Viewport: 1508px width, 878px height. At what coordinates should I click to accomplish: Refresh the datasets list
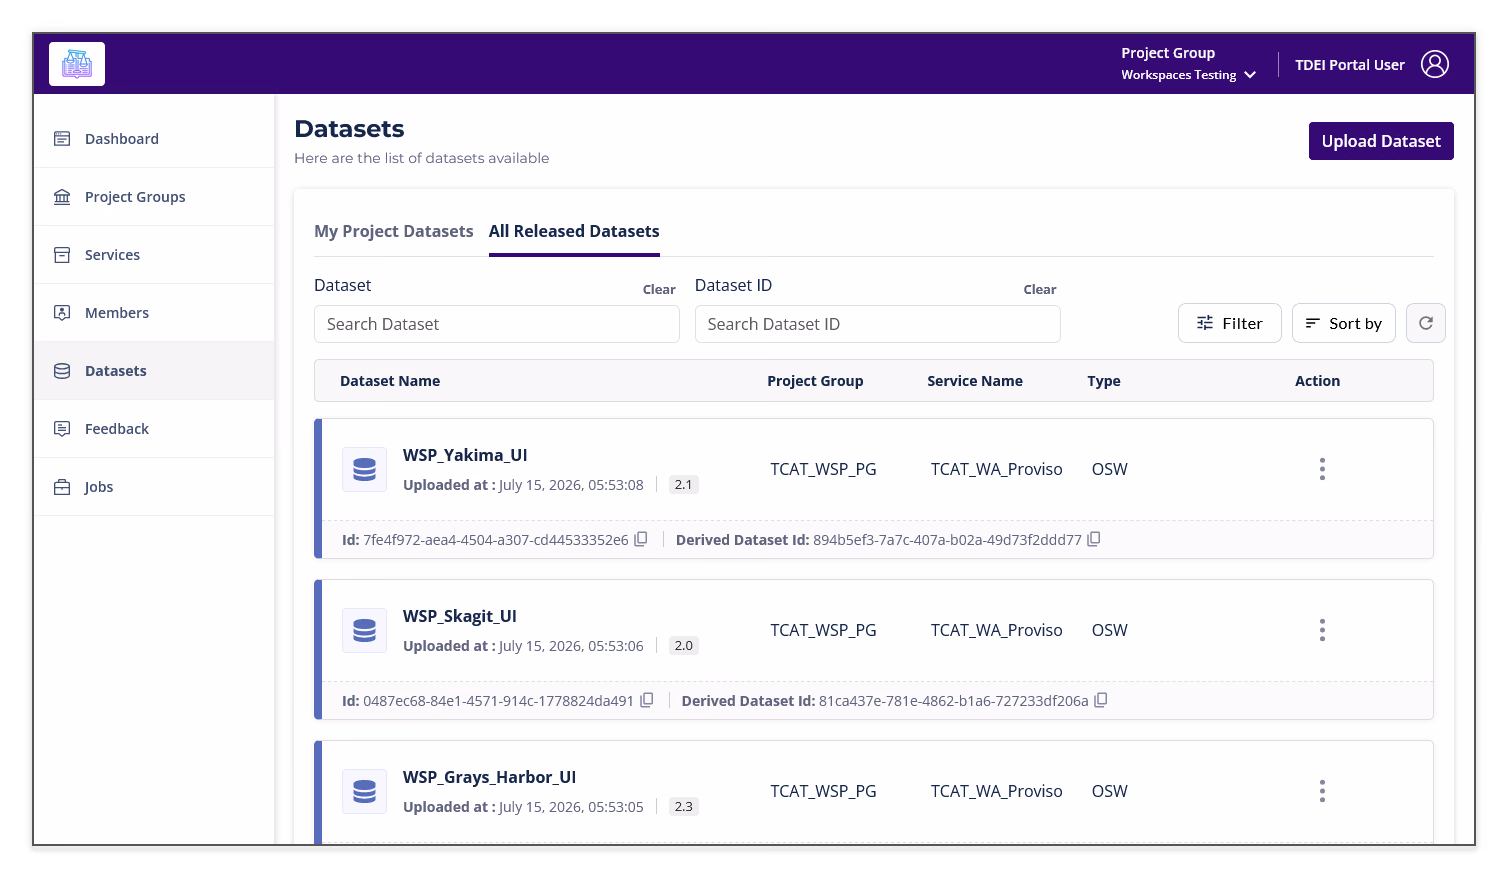(x=1425, y=323)
